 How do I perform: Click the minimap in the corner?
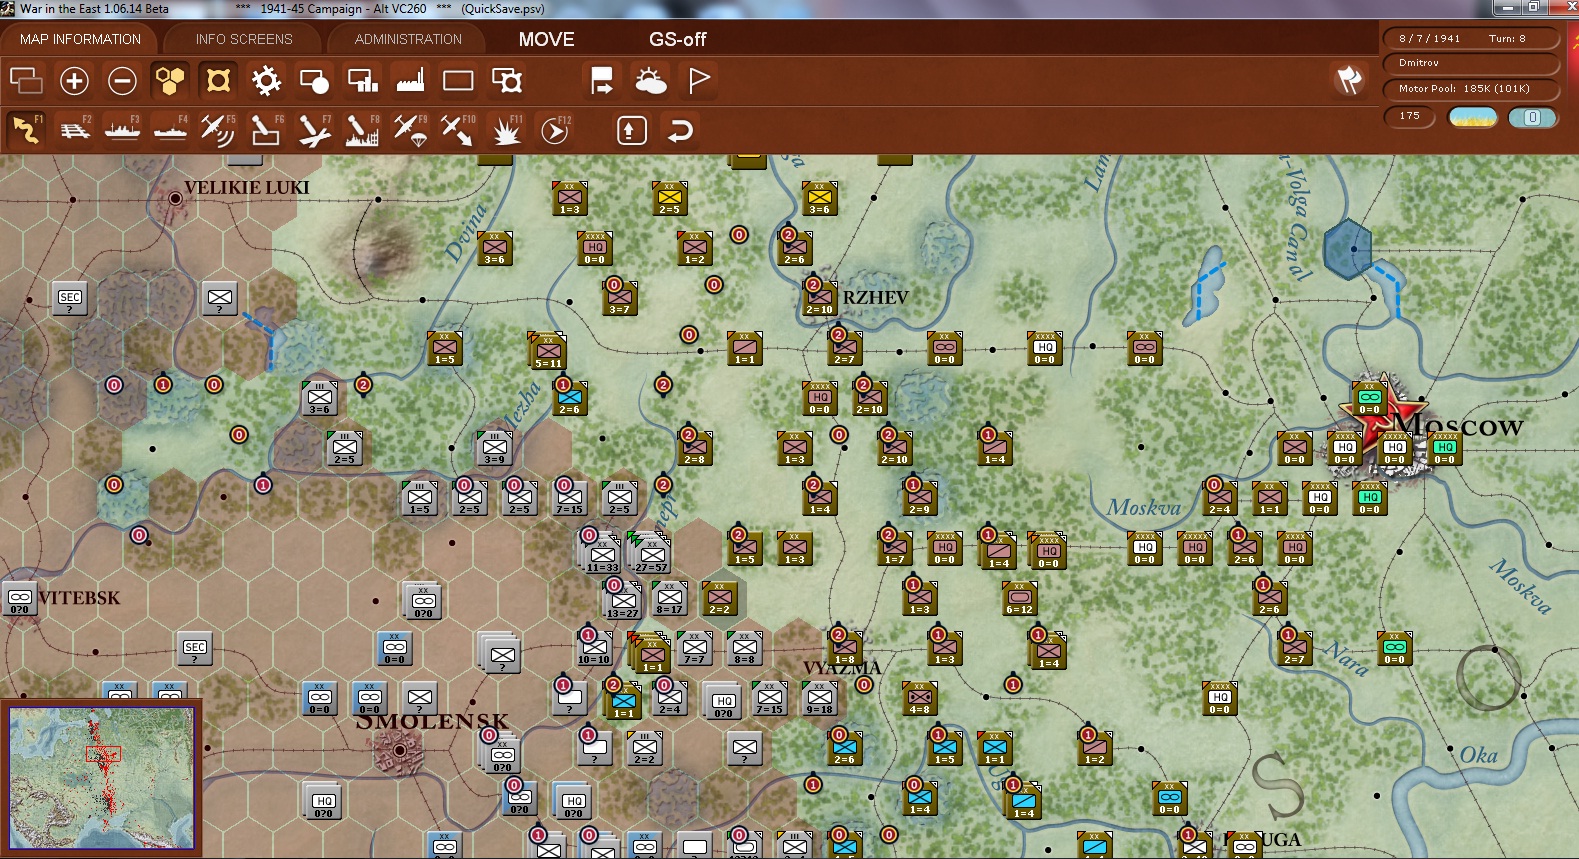[x=101, y=777]
